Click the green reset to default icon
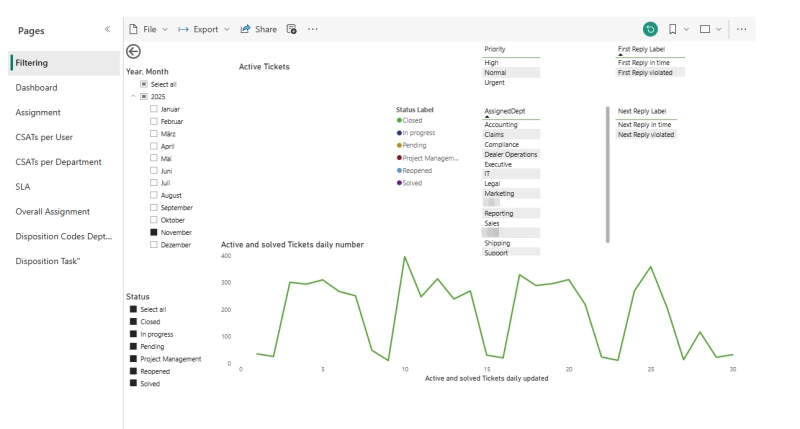 (x=650, y=29)
